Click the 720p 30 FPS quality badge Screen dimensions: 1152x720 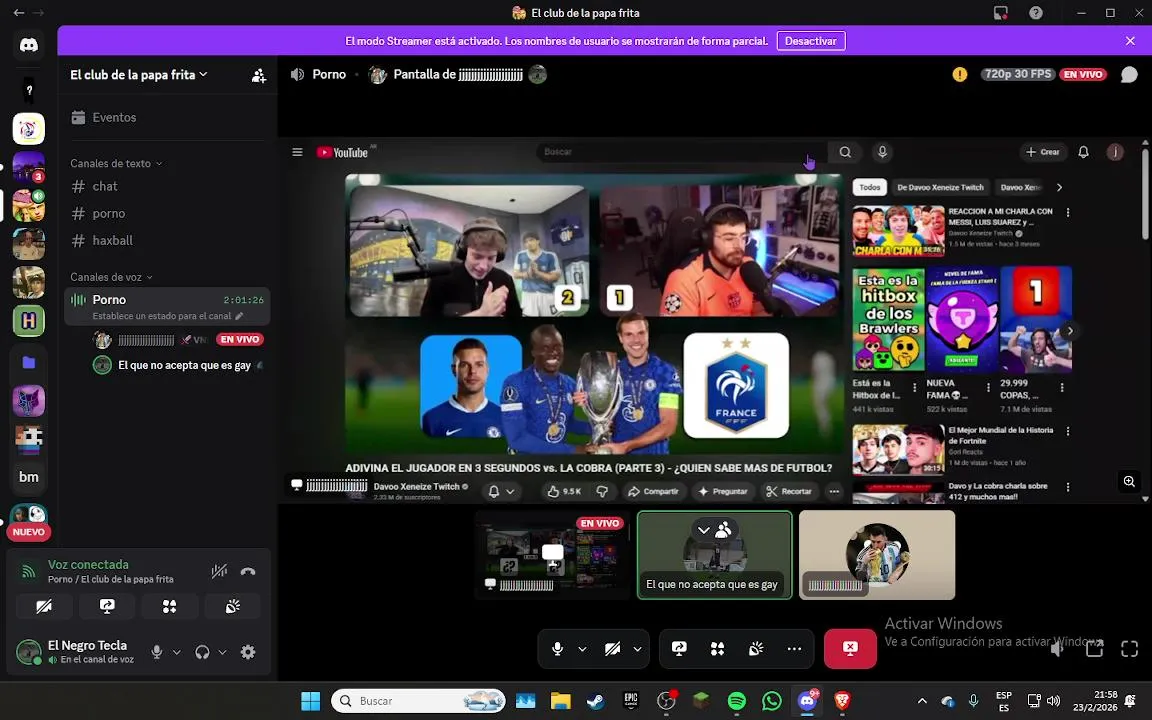(x=1018, y=74)
